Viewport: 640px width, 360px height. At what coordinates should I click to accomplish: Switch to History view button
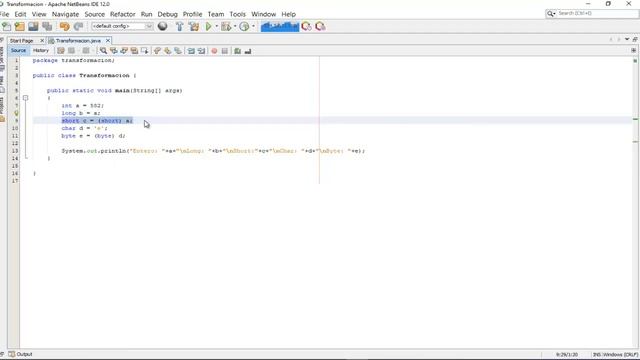tap(40, 51)
